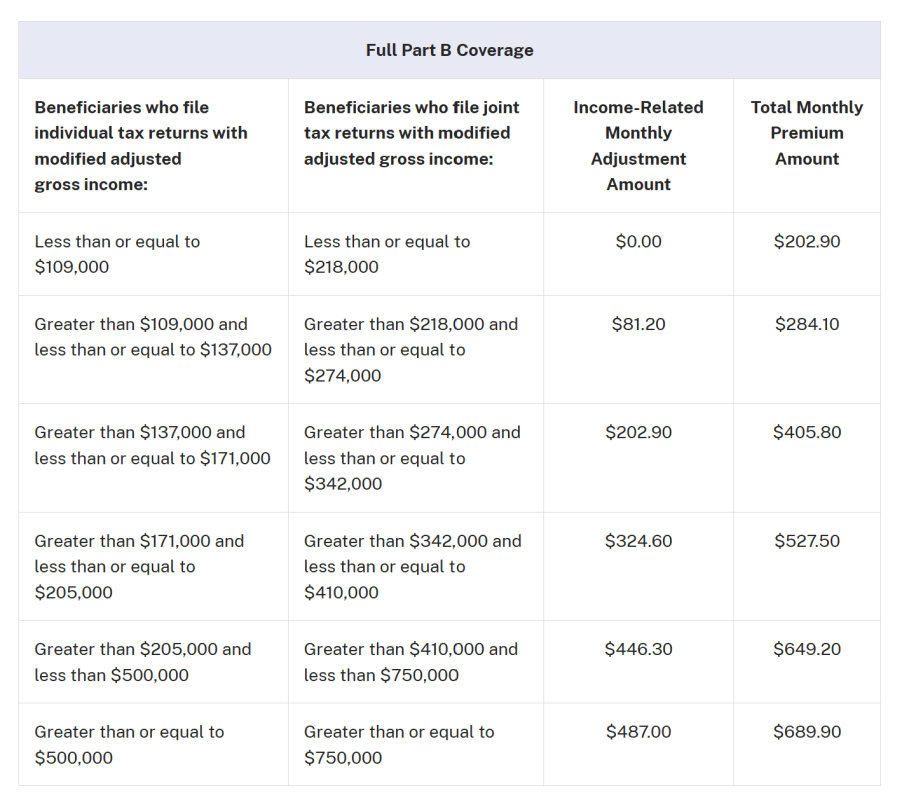909x800 pixels.
Task: Select the $0.00 adjustment amount cell
Action: point(638,242)
